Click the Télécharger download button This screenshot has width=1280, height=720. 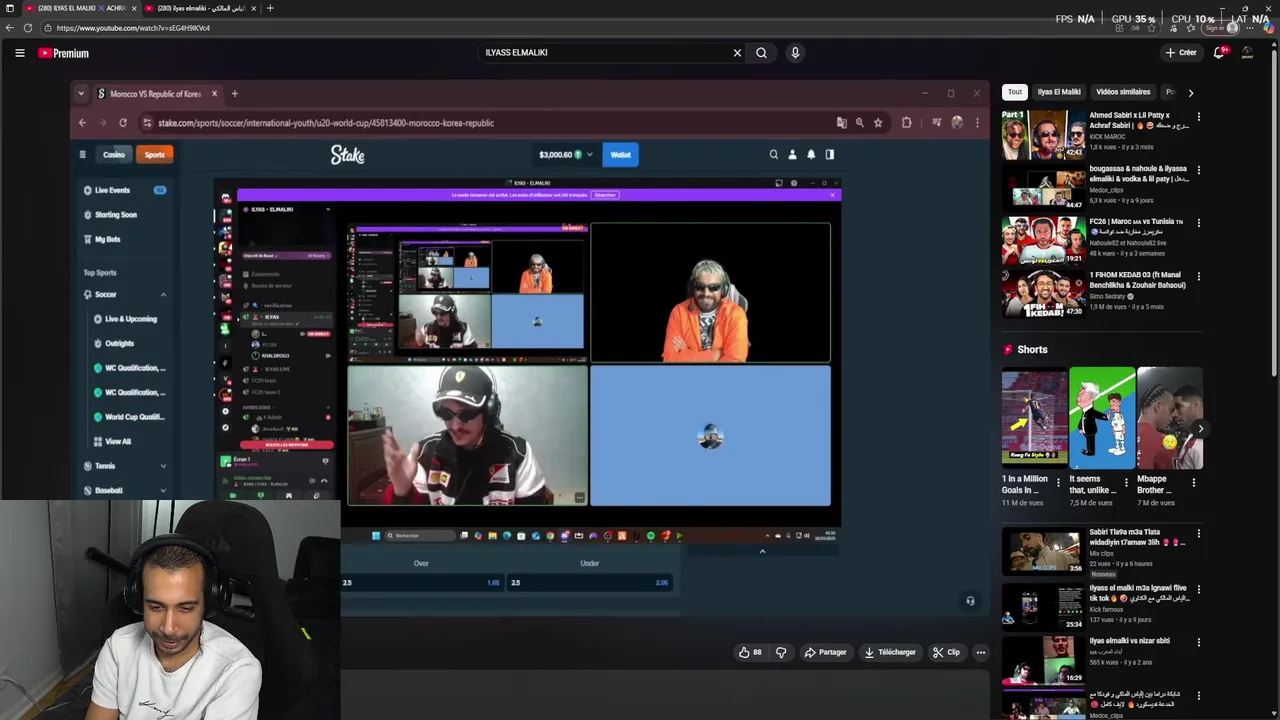click(x=890, y=652)
